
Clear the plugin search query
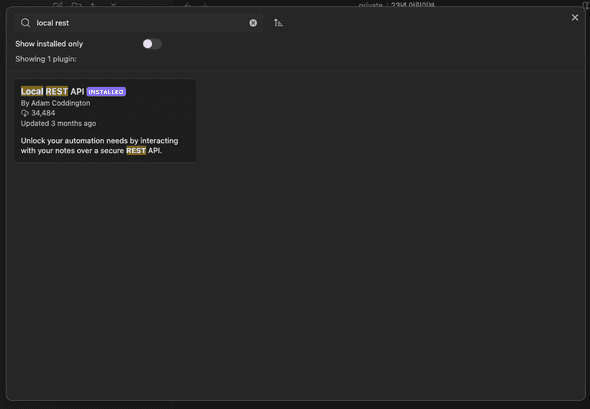click(x=253, y=23)
